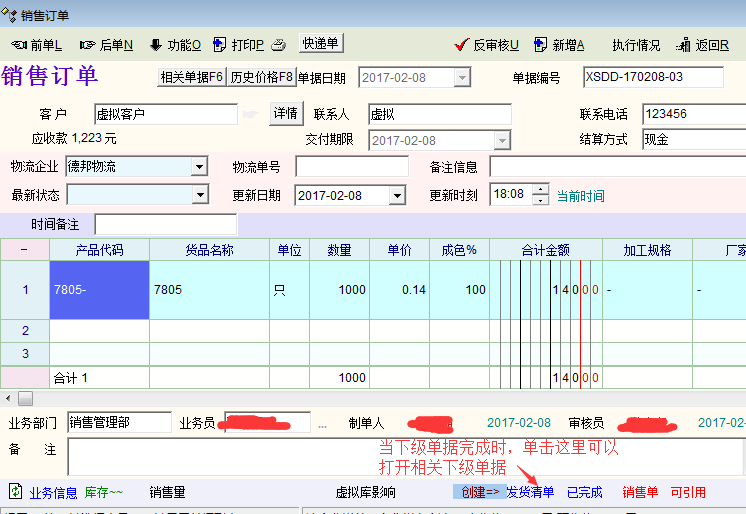This screenshot has width=746, height=514.
Task: Create new order with 新增A icon
Action: coord(541,45)
